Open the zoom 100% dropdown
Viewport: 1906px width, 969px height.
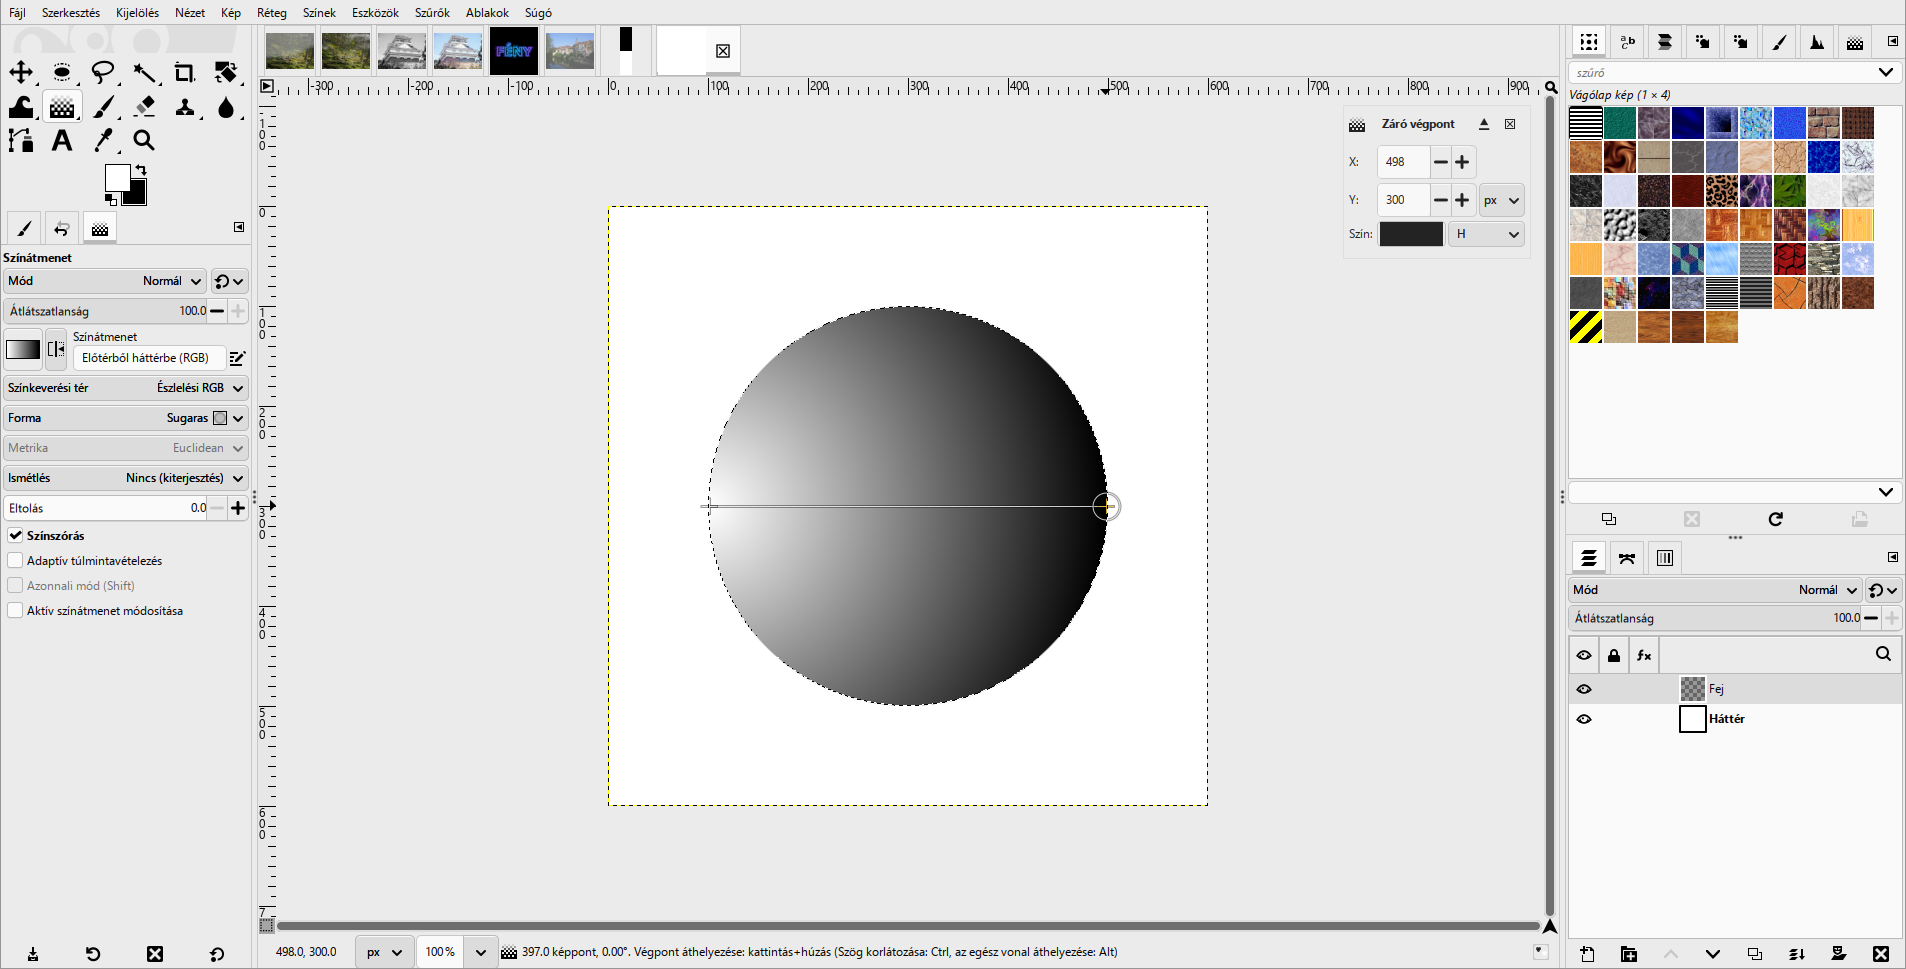(480, 952)
